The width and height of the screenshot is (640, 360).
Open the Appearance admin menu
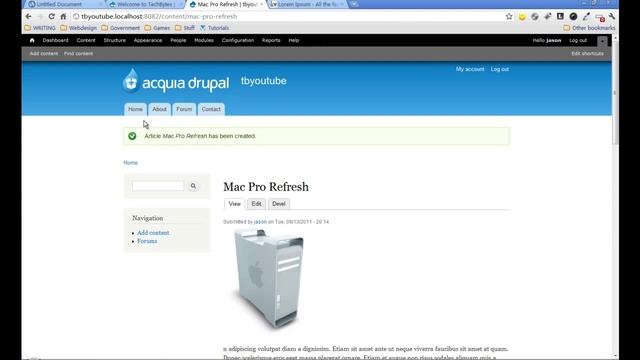[148, 40]
